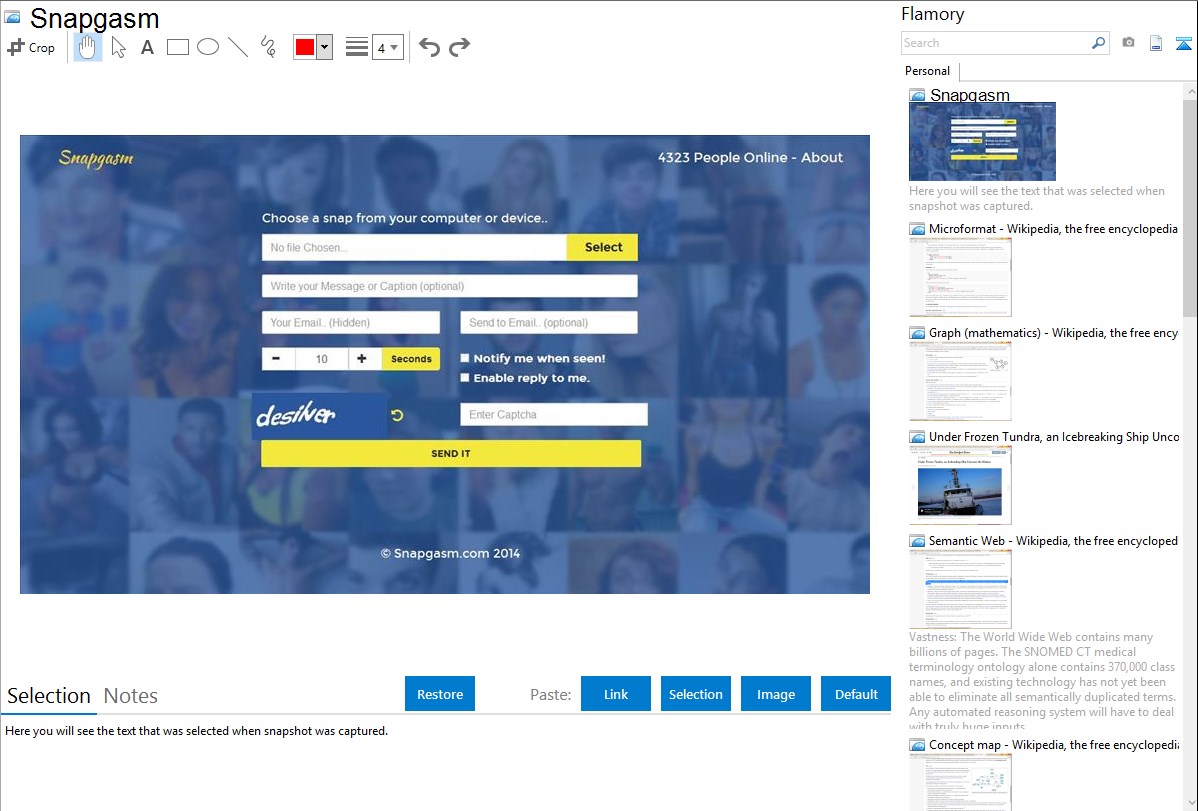This screenshot has height=811, width=1198.
Task: Click the icon beside Semantic Web title
Action: 917,541
